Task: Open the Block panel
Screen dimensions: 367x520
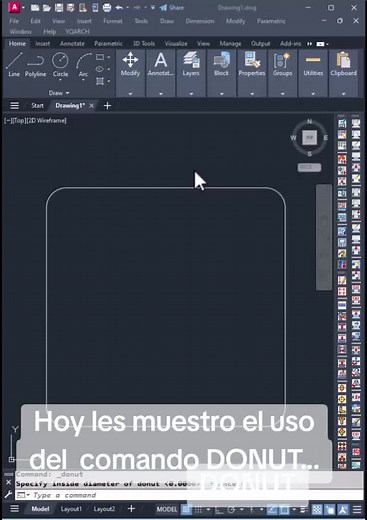Action: point(221,73)
